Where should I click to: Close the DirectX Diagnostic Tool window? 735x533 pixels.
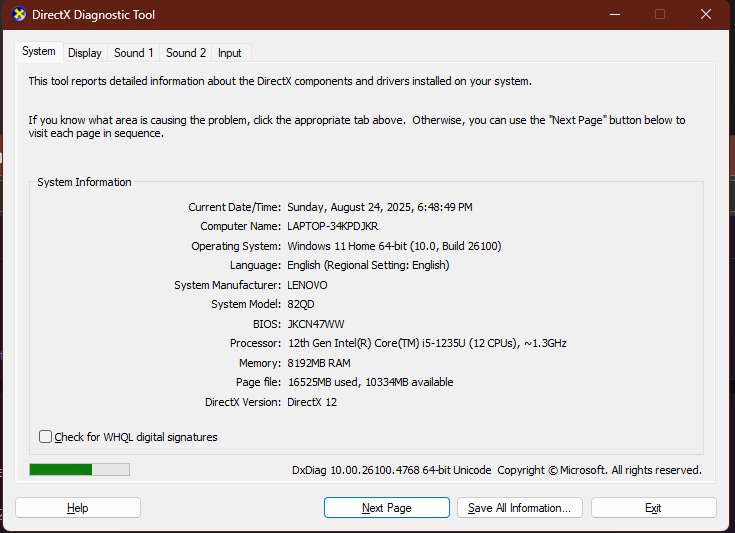tap(706, 15)
